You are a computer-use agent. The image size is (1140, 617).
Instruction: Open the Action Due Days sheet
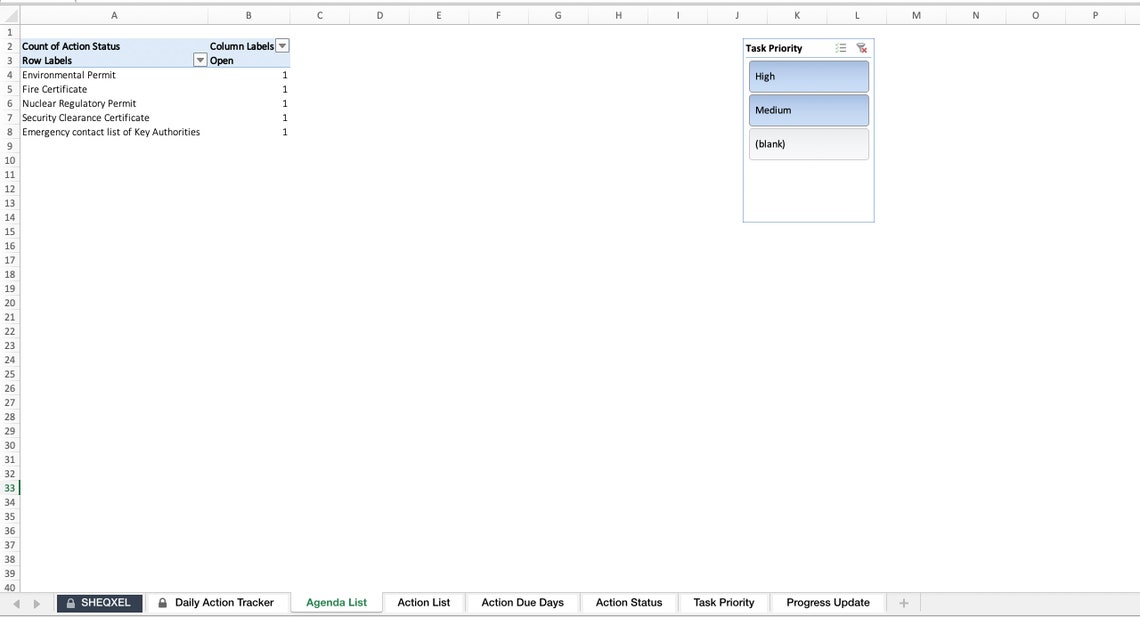pyautogui.click(x=522, y=602)
